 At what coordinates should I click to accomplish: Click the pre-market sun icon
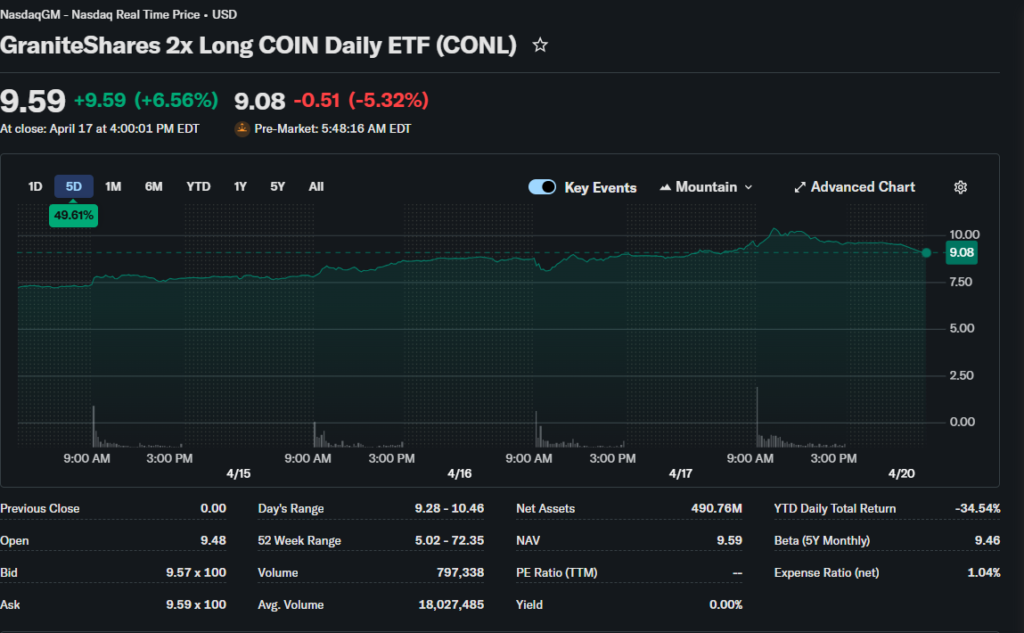tap(242, 129)
